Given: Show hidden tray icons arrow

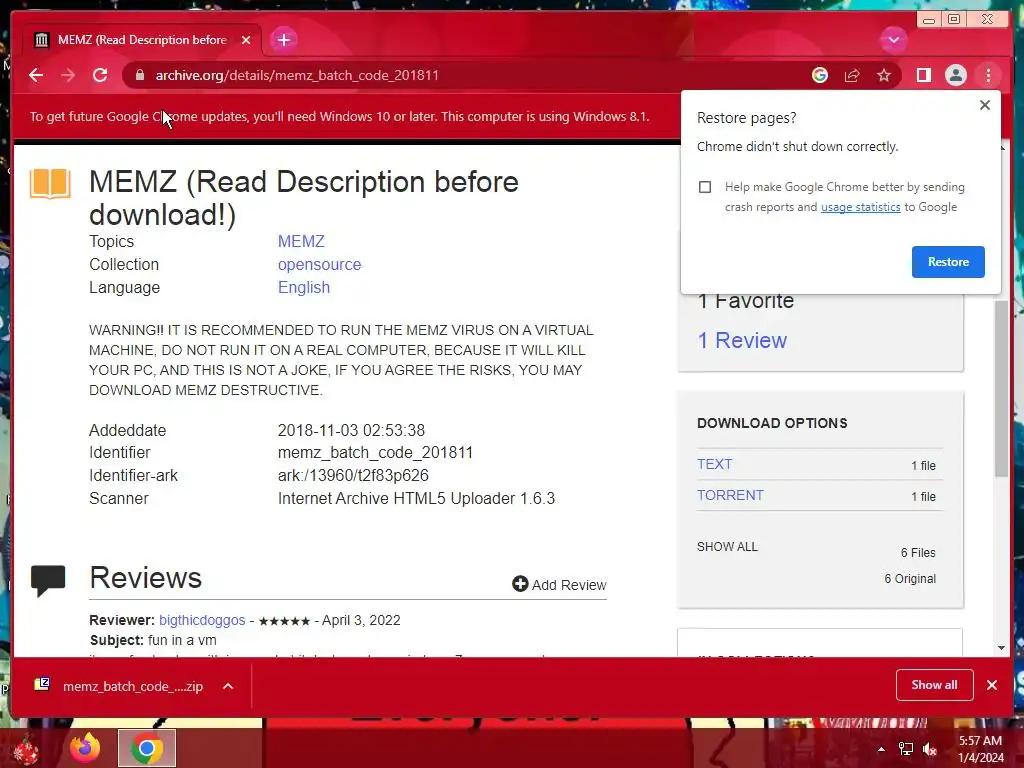Looking at the screenshot, I should point(881,749).
